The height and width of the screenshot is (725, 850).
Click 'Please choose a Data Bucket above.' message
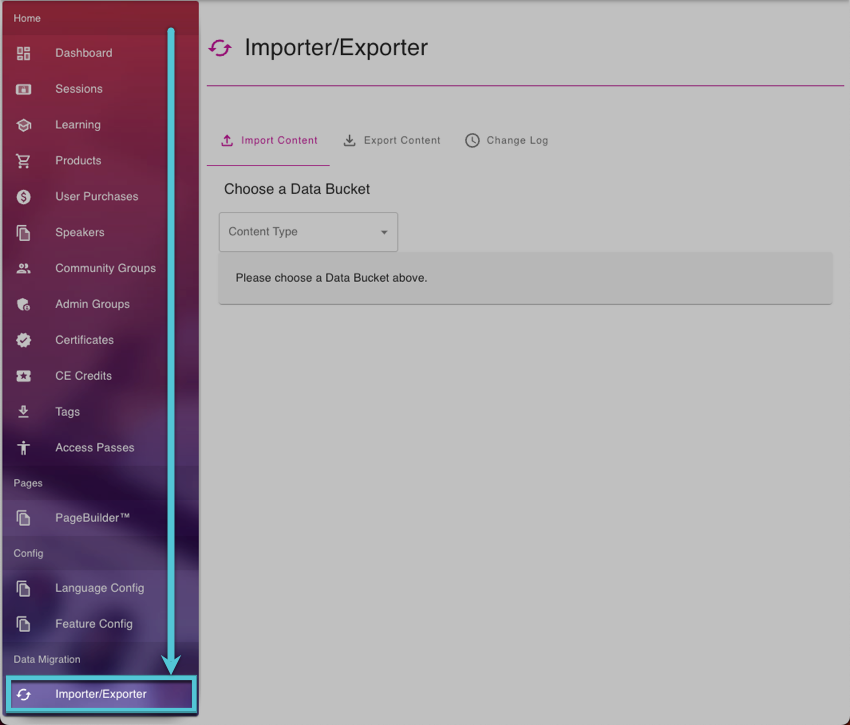coord(331,278)
